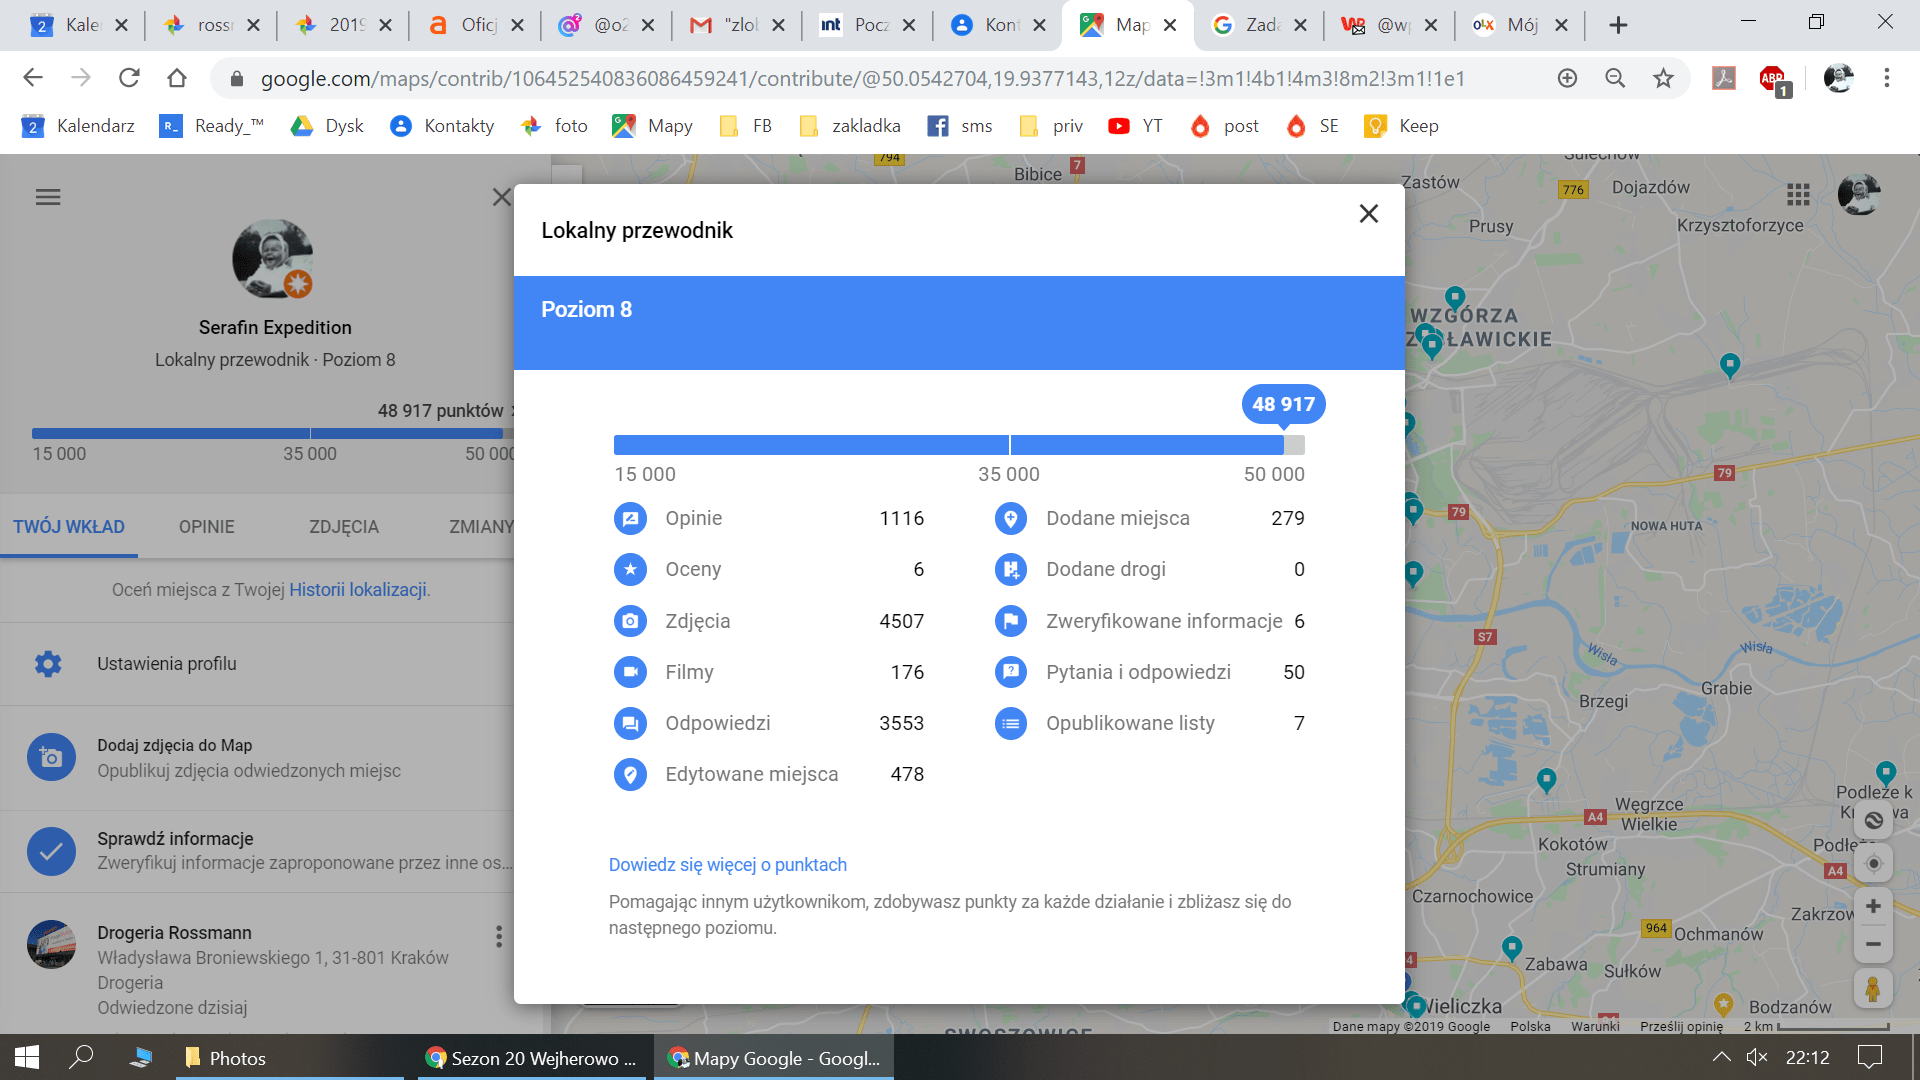This screenshot has height=1080, width=1920.
Task: Switch to the OPINIE tab
Action: point(206,527)
